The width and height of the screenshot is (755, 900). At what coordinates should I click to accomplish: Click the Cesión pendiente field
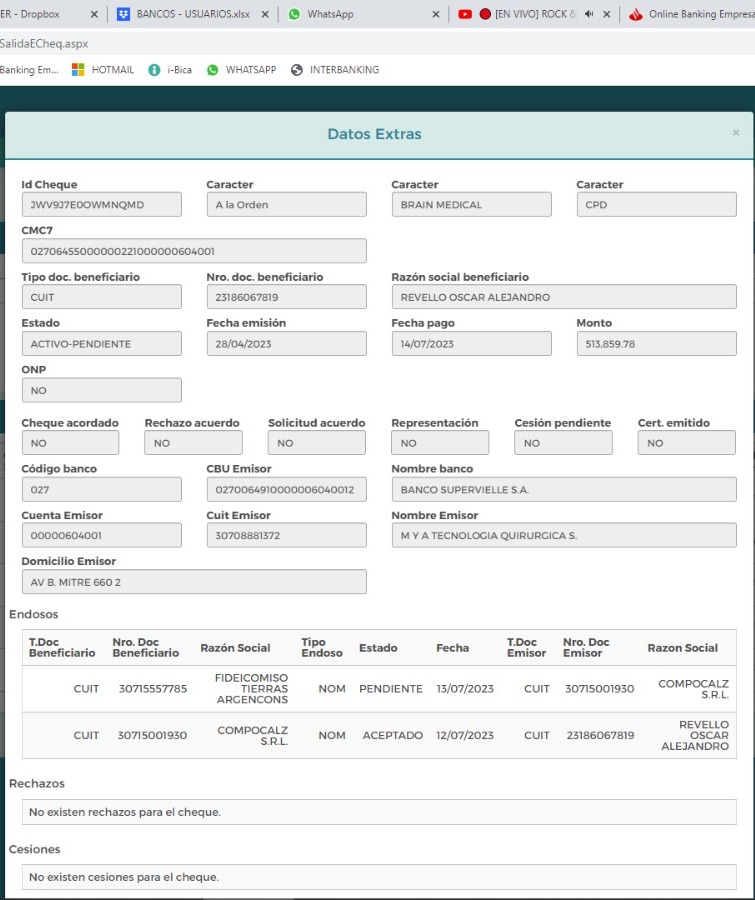click(x=563, y=443)
